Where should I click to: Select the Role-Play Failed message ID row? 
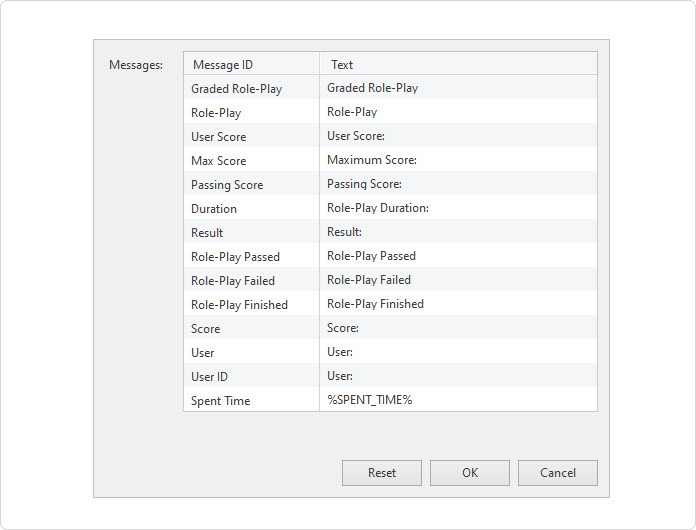click(x=251, y=281)
